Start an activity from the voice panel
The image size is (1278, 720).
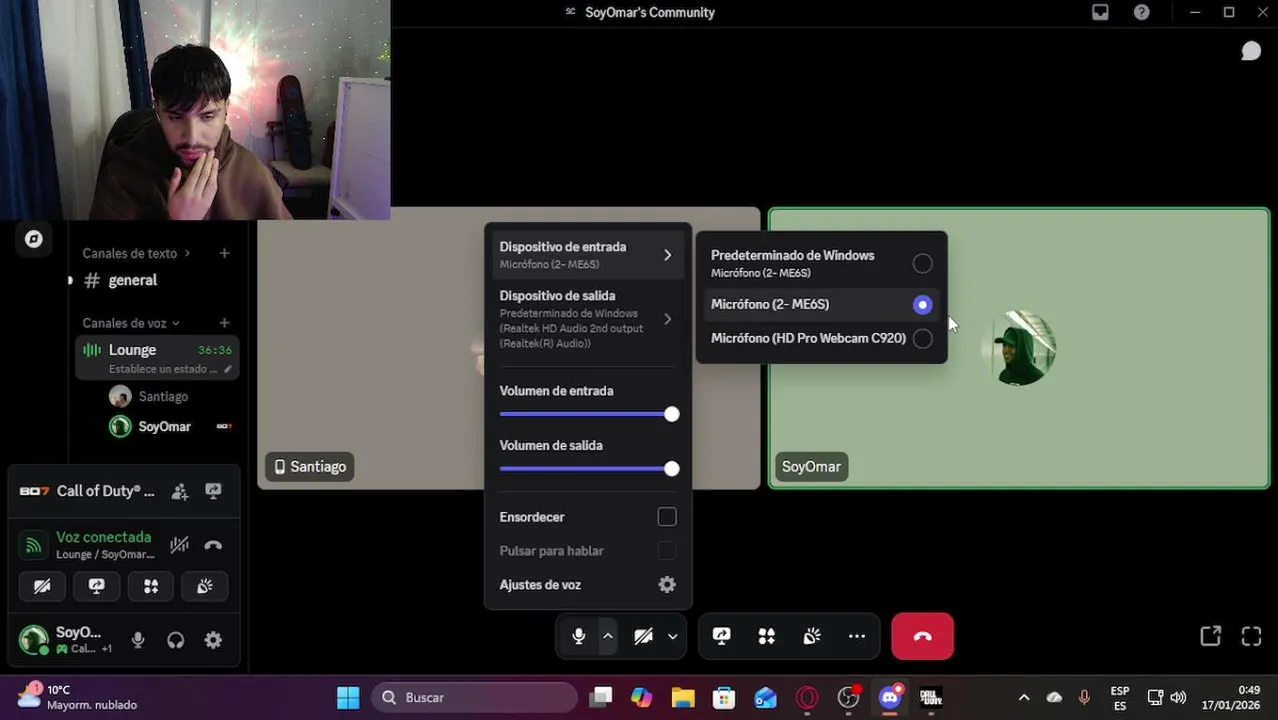click(151, 586)
